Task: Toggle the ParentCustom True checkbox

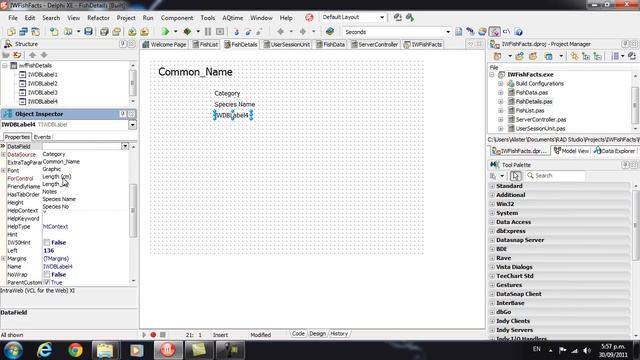Action: [x=47, y=282]
